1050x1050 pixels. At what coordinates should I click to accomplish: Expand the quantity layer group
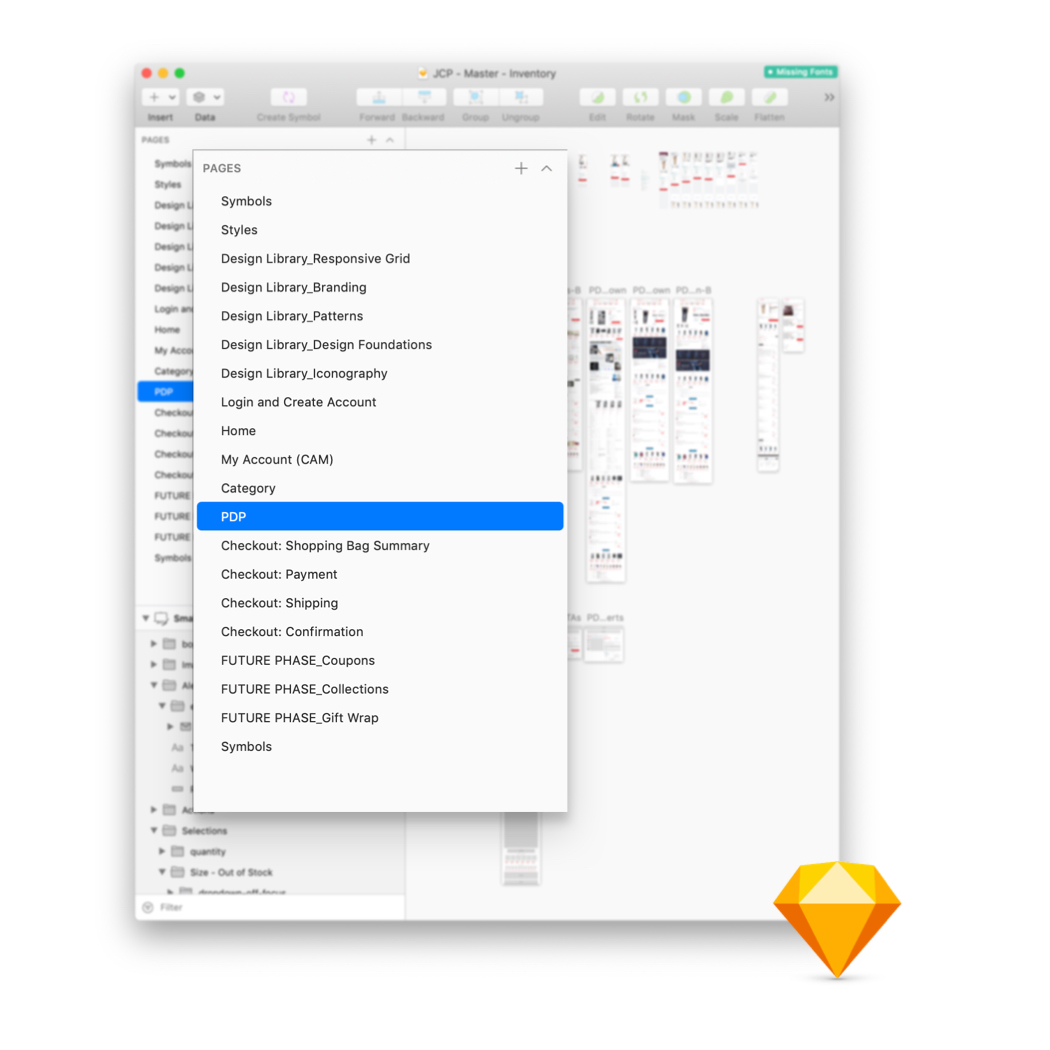point(163,851)
